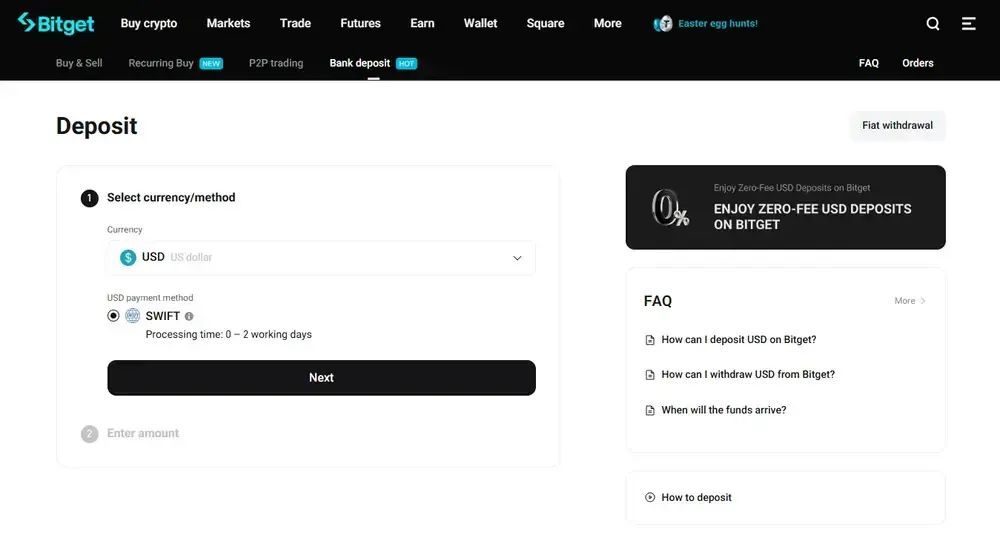The height and width of the screenshot is (543, 1000).
Task: Click the SWIFT info icon
Action: [x=190, y=316]
